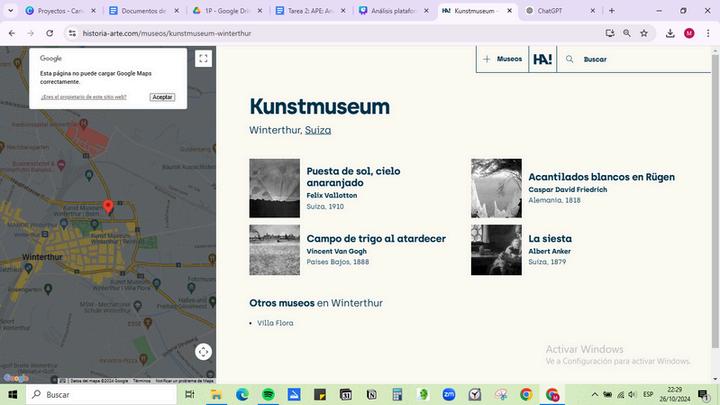Image resolution: width=720 pixels, height=405 pixels.
Task: Switch to the Documentos browser tab
Action: [145, 11]
